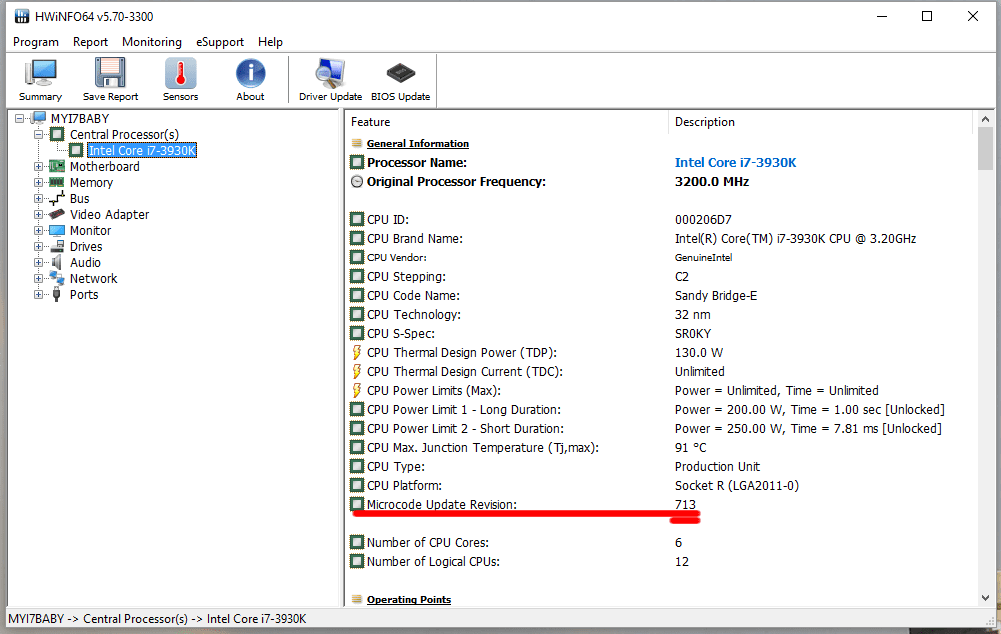Click the HWiNFO64 title bar app icon

point(22,16)
